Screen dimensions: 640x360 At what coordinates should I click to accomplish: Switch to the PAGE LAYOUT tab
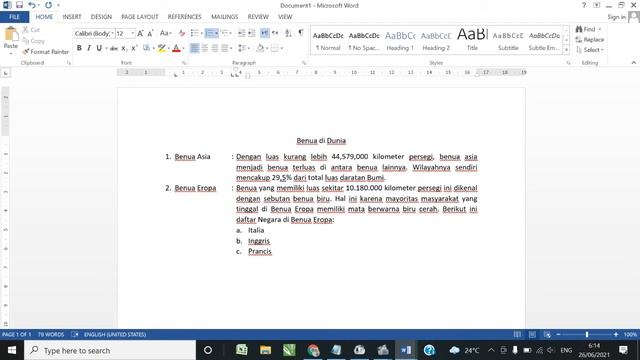[140, 17]
